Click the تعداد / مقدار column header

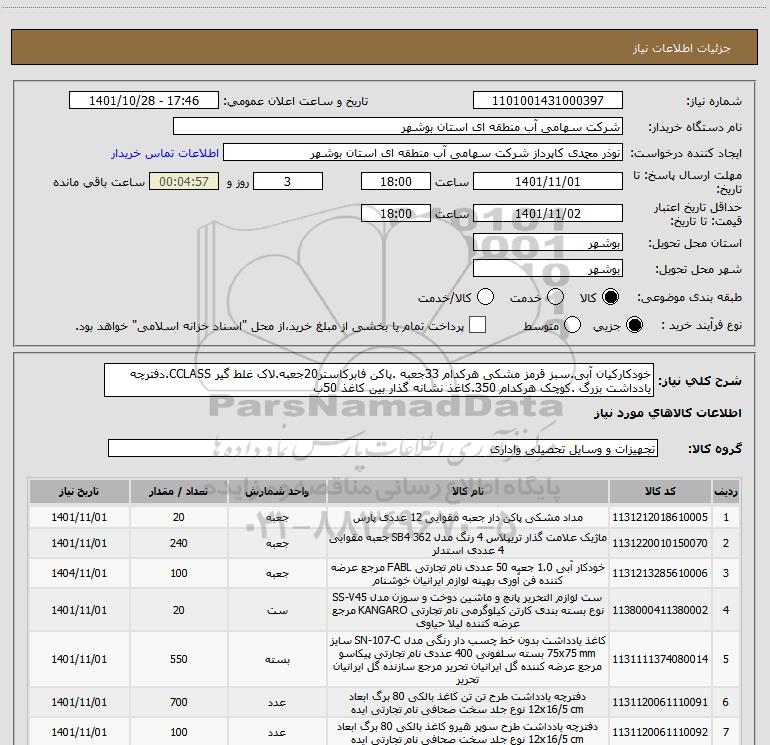(179, 492)
